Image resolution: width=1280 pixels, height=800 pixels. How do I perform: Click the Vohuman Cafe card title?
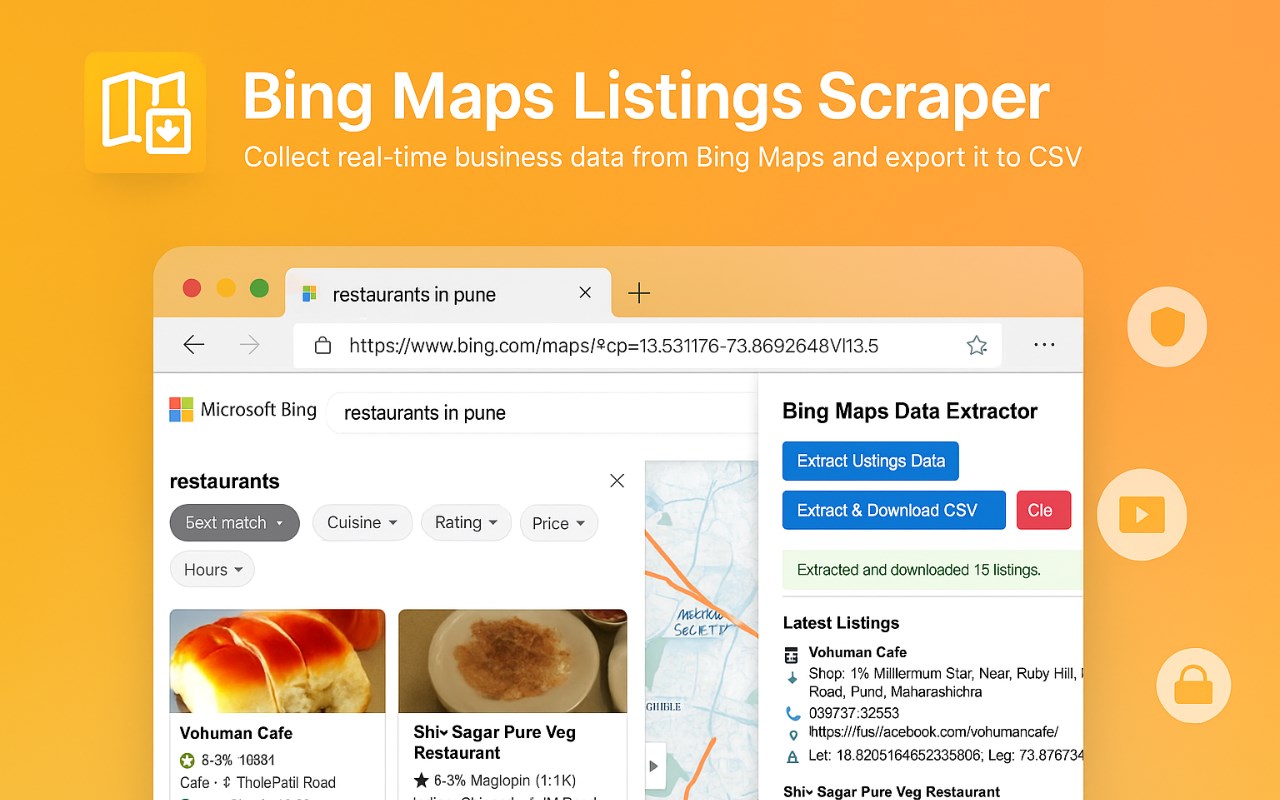(x=236, y=733)
